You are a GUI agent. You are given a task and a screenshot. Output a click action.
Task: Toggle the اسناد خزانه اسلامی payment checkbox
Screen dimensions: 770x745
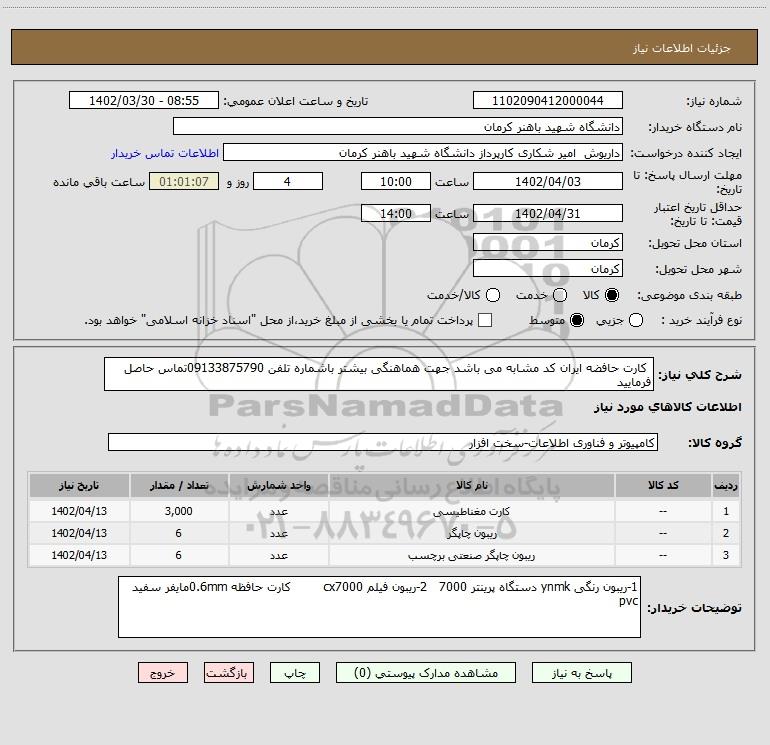tap(485, 320)
